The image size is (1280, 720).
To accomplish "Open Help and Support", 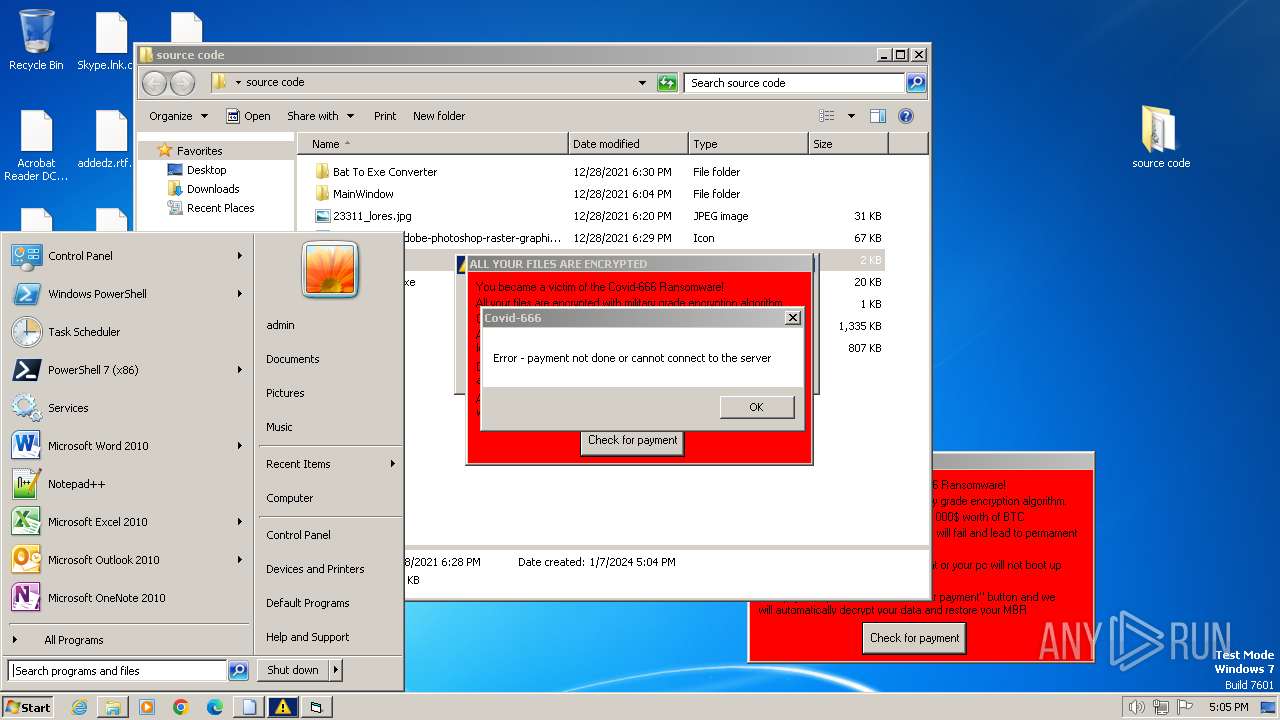I will 308,637.
